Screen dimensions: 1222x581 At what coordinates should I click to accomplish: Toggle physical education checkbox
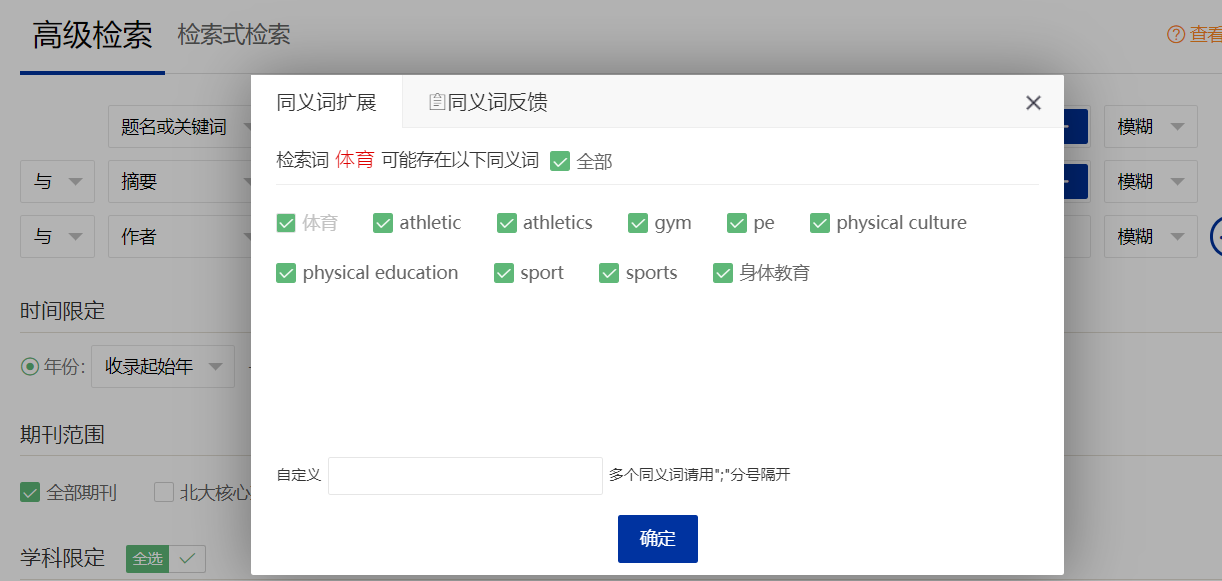pos(286,273)
